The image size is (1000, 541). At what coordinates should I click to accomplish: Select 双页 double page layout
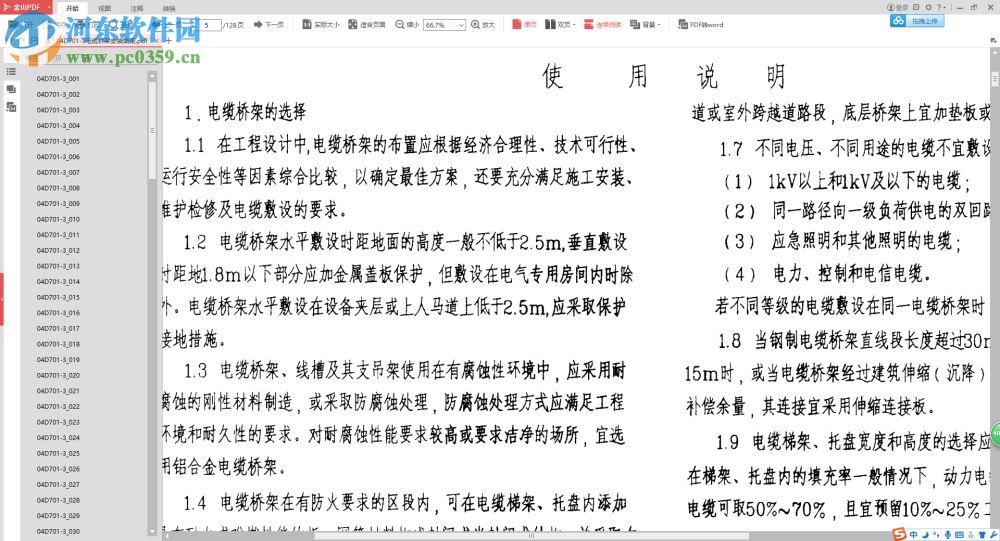tap(559, 24)
